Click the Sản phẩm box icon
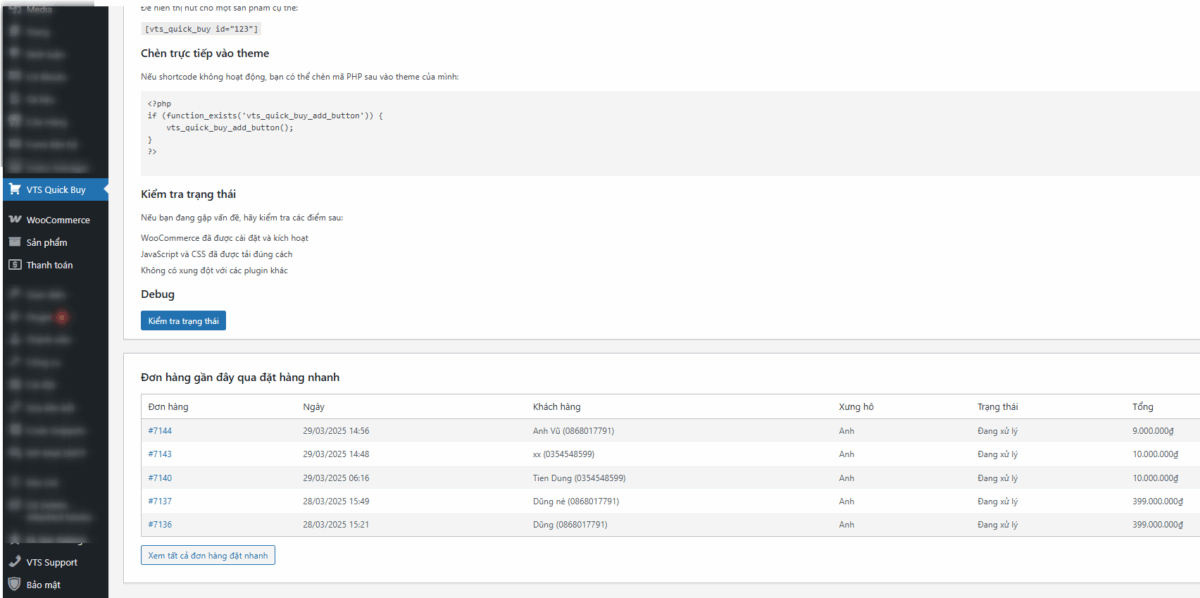1200x598 pixels. tap(14, 242)
